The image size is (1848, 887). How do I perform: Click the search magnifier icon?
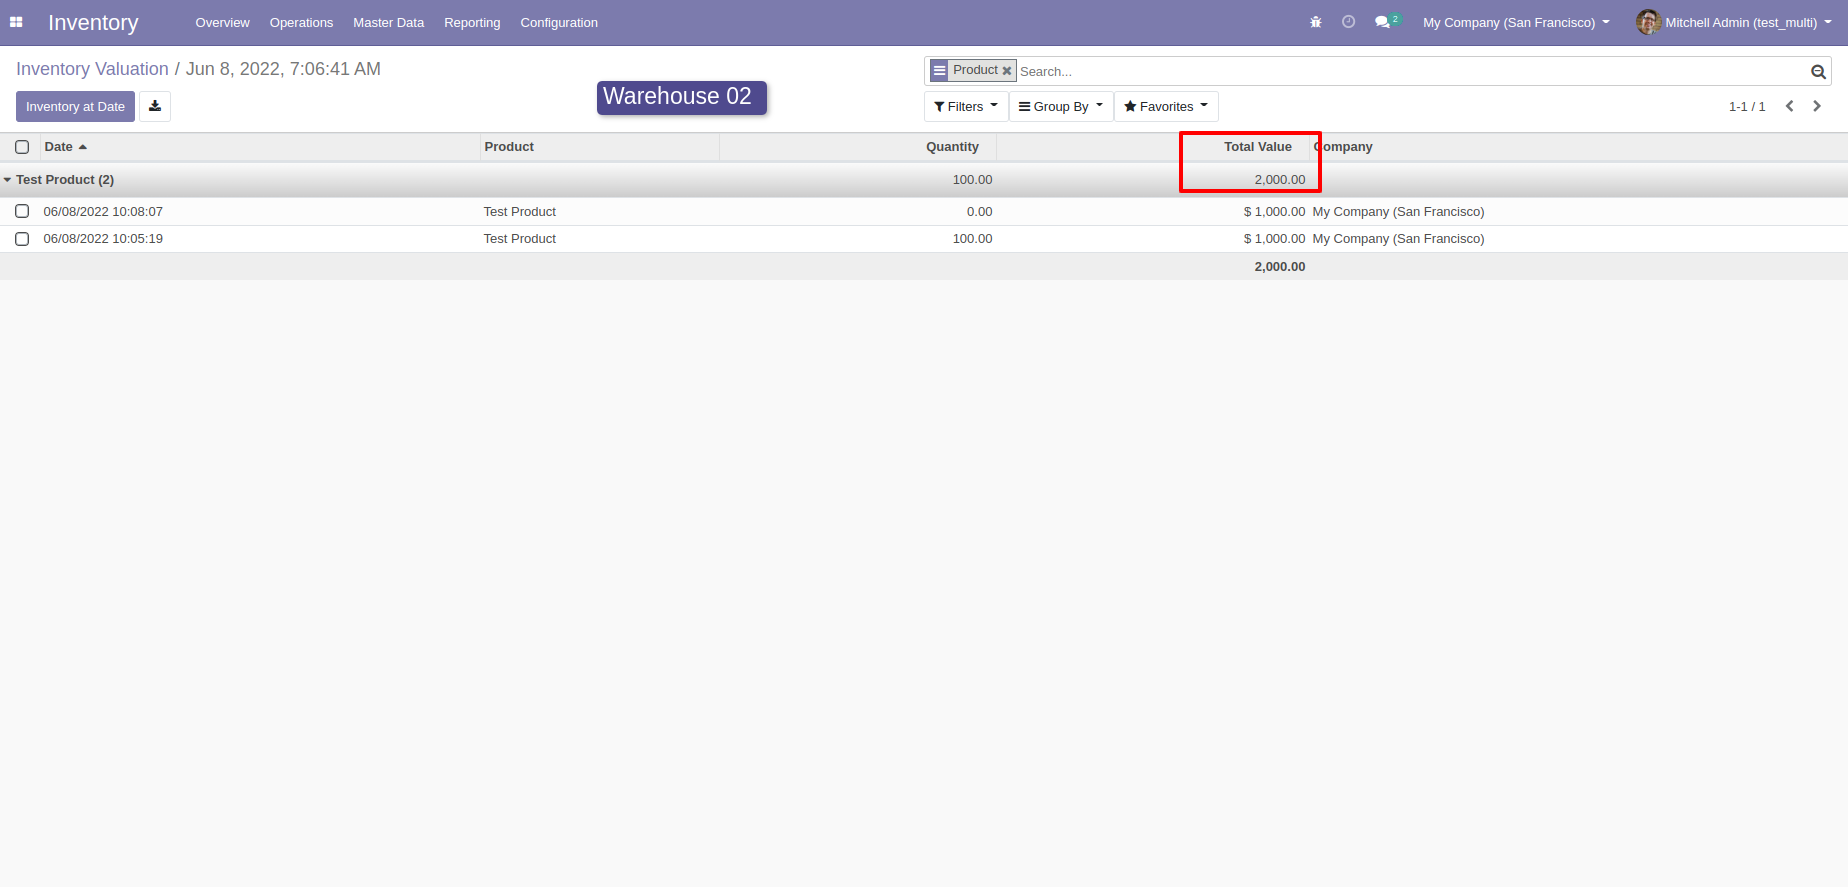click(1818, 72)
